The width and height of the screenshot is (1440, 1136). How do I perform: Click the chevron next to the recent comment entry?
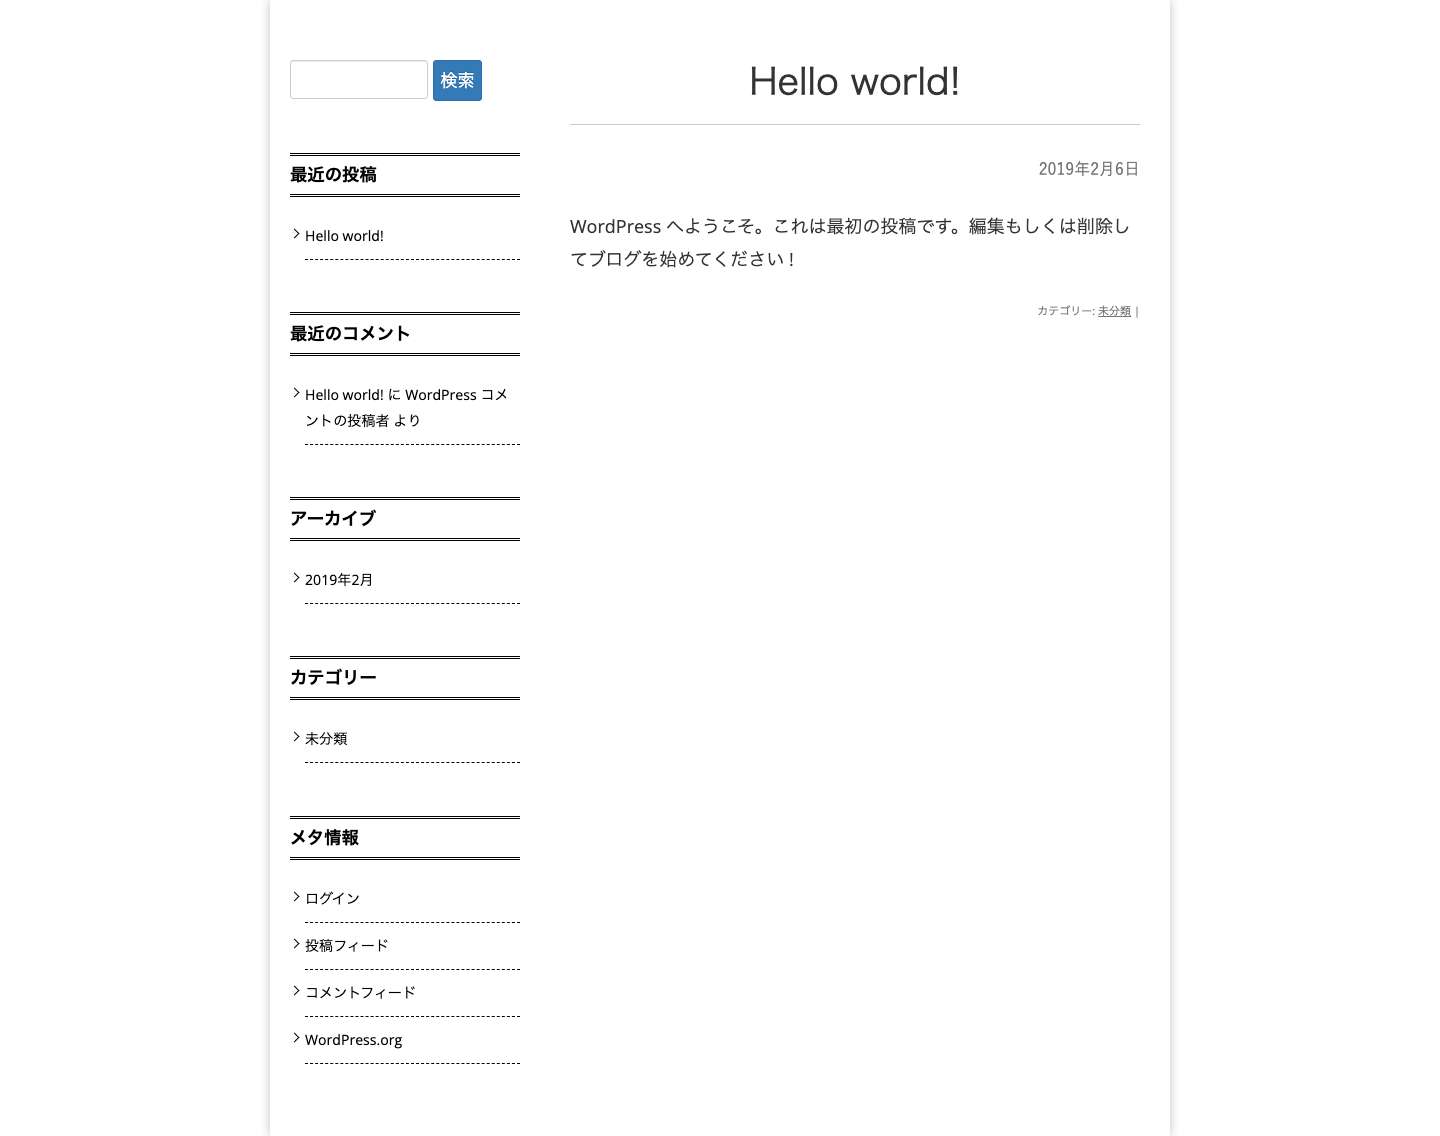click(x=297, y=392)
